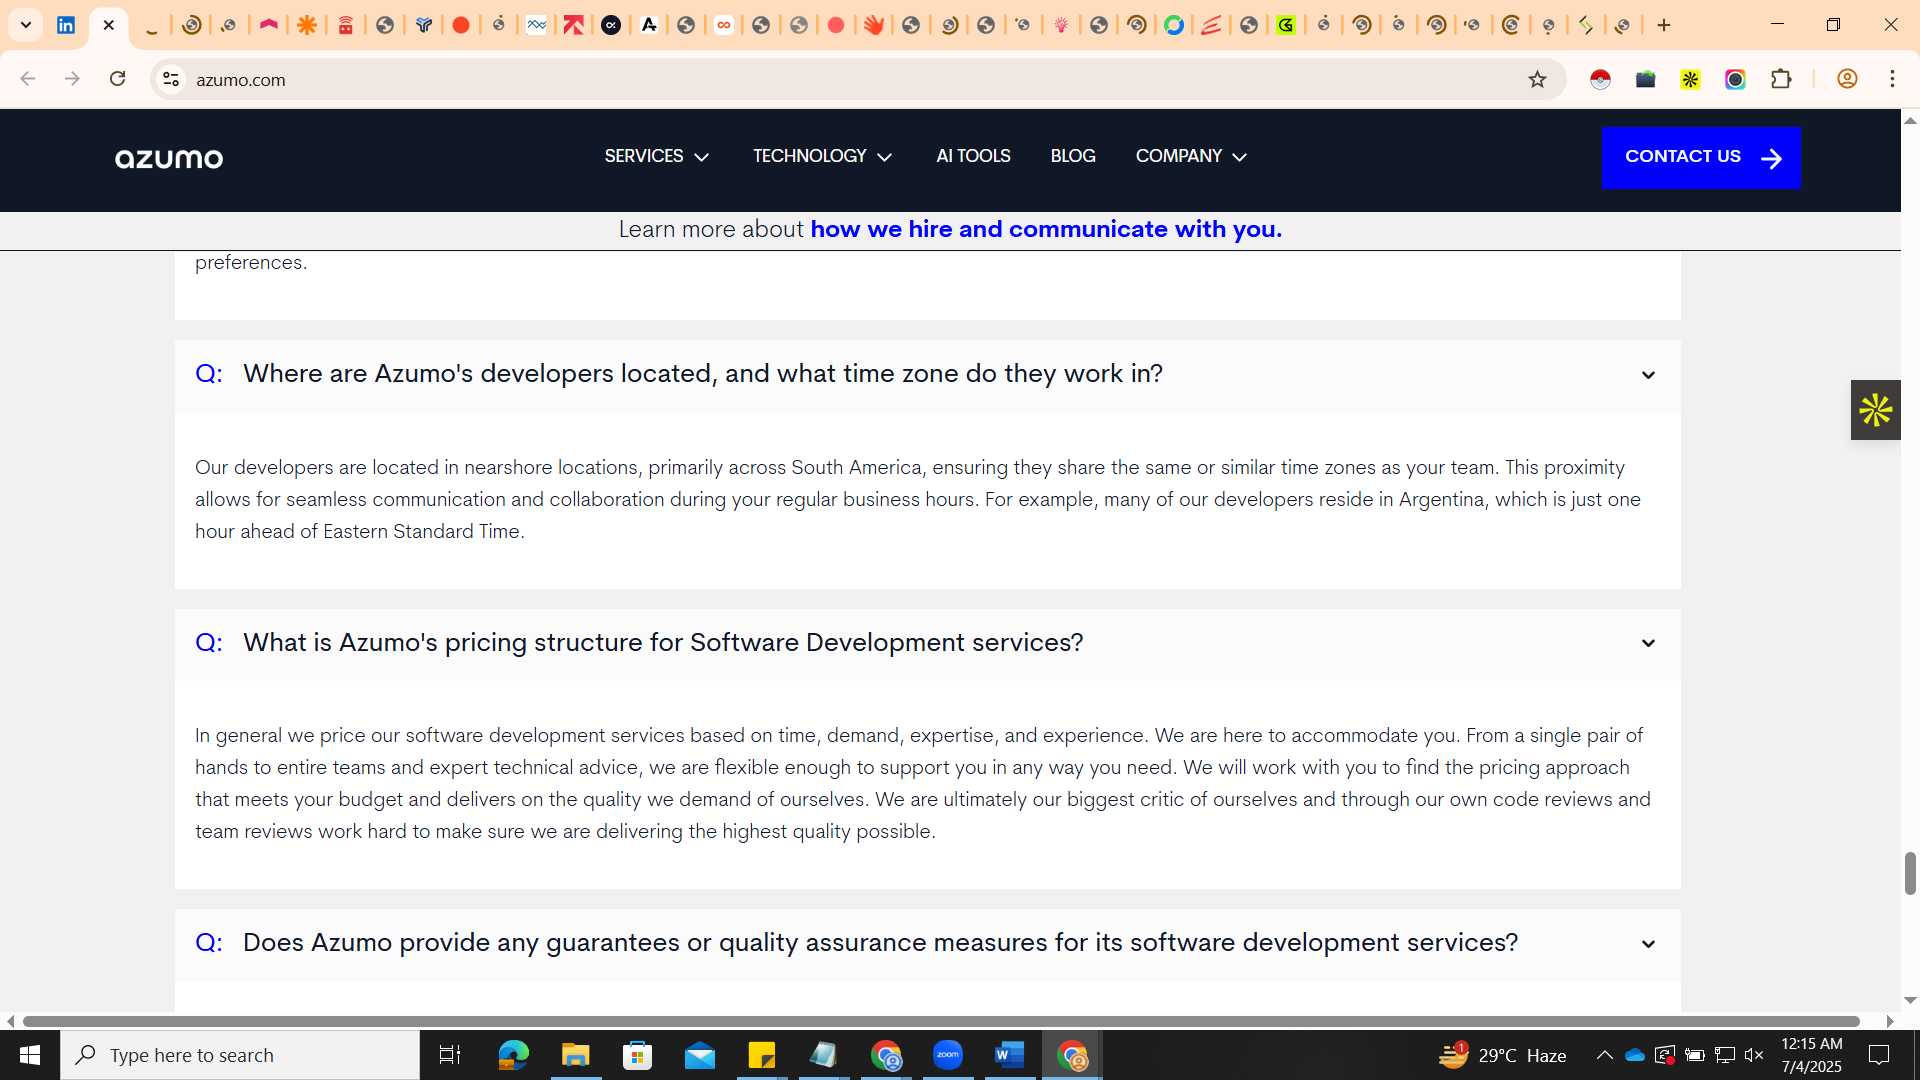Screen dimensions: 1920x1080
Task: Expand the TECHNOLOGY menu
Action: pyautogui.click(x=822, y=156)
